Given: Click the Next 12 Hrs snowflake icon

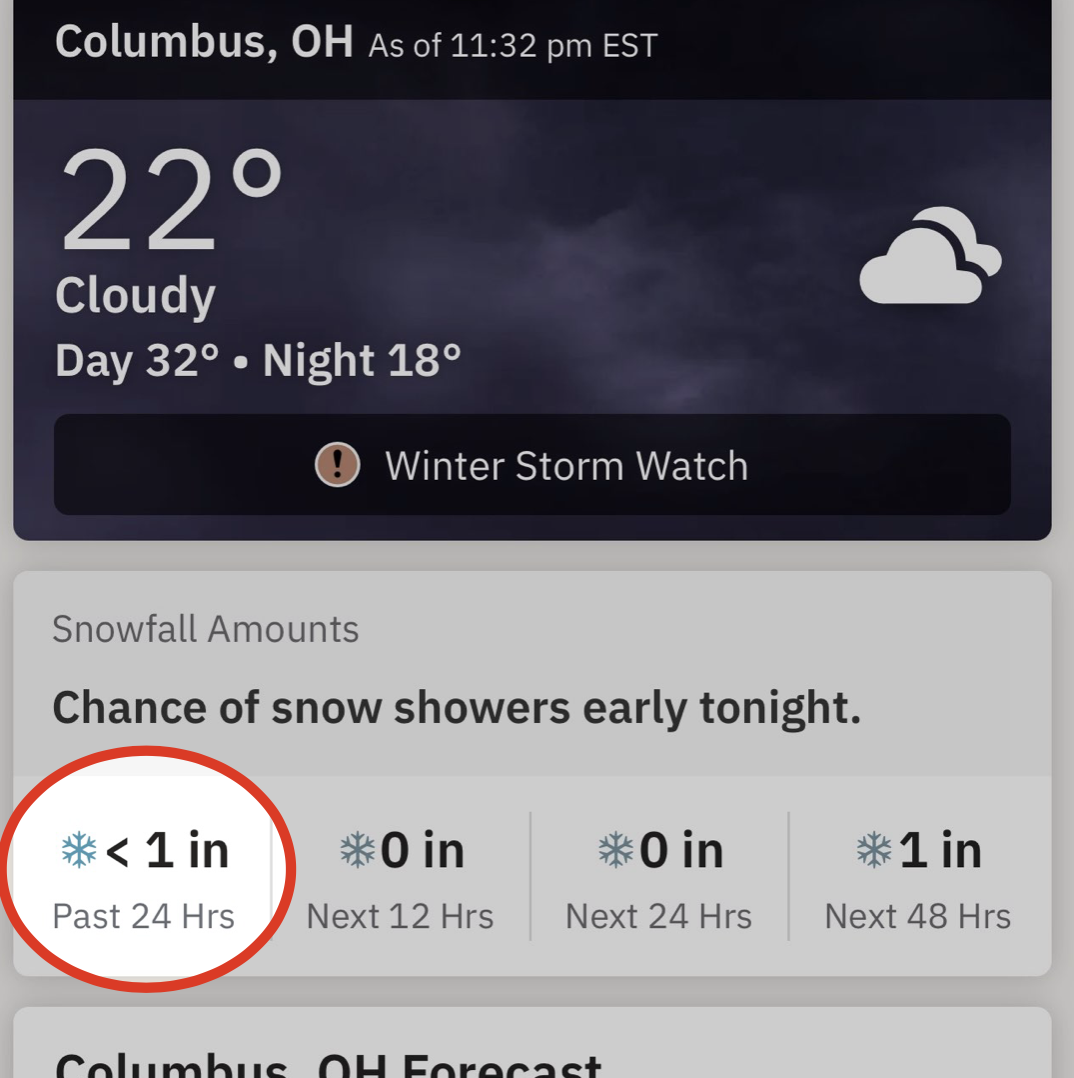Looking at the screenshot, I should [x=357, y=851].
